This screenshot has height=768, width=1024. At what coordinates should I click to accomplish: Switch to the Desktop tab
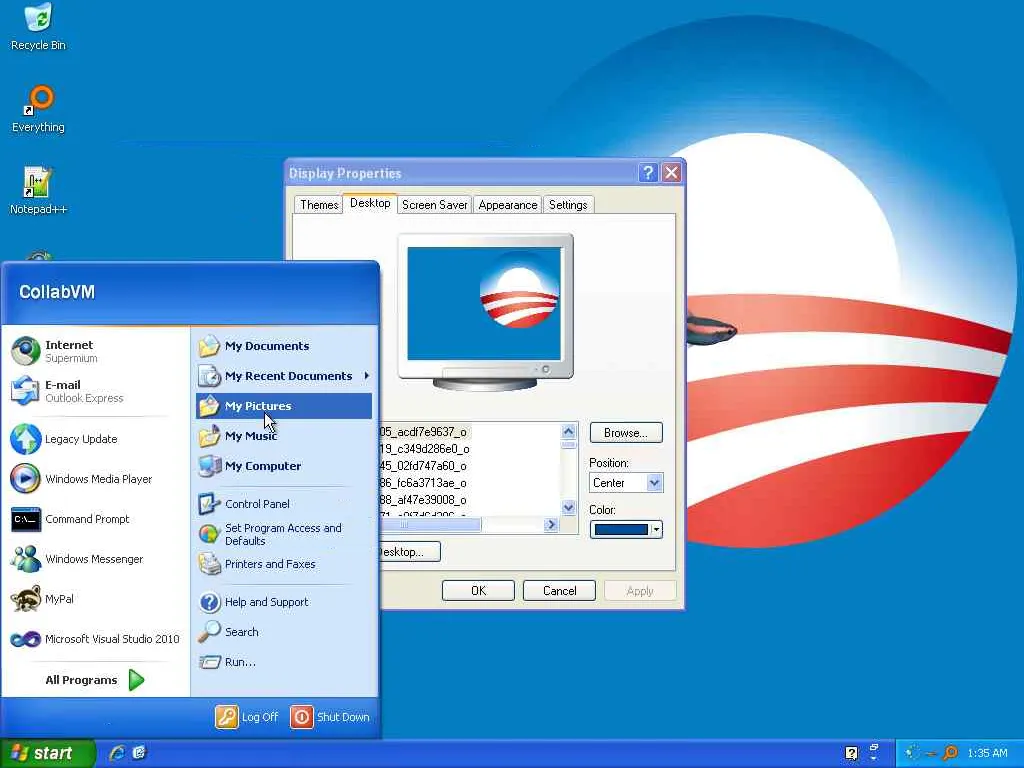(x=370, y=203)
